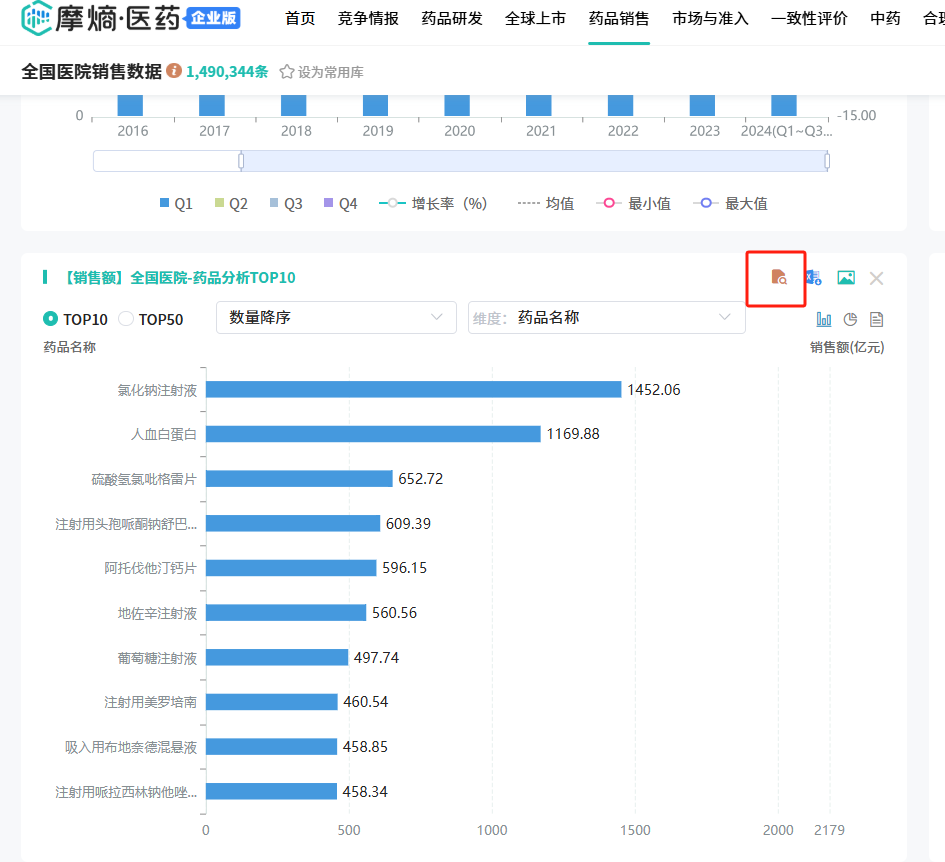945x862 pixels.
Task: Click the left handle of year range slider
Action: point(241,161)
